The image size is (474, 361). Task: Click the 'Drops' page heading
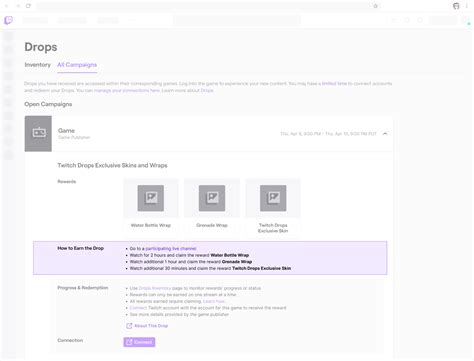[x=41, y=47]
